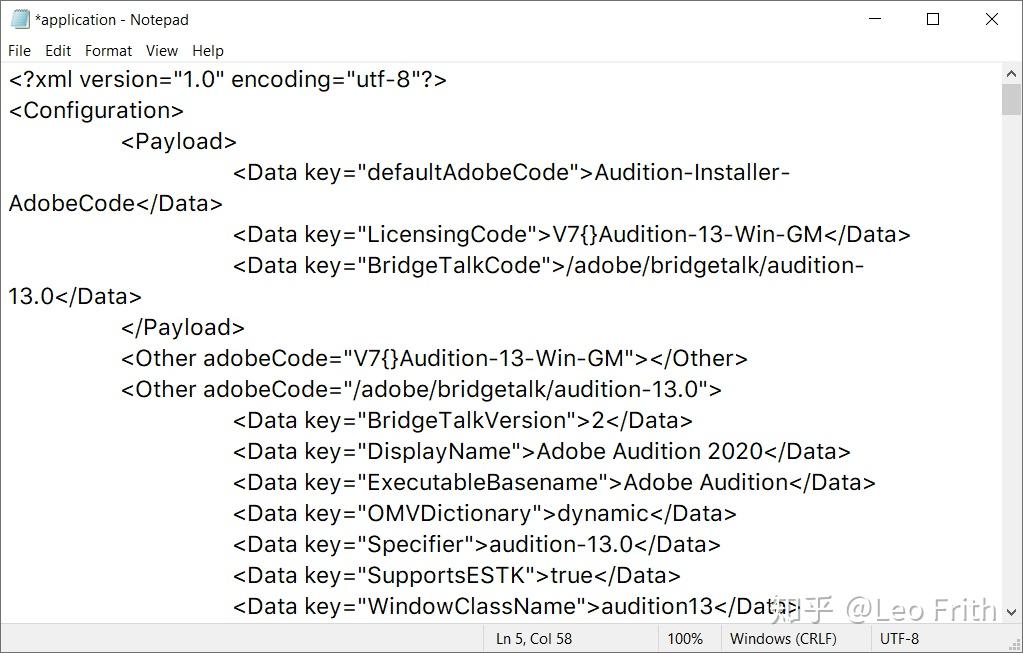
Task: Click the UTF-8 encoding indicator
Action: pyautogui.click(x=898, y=638)
